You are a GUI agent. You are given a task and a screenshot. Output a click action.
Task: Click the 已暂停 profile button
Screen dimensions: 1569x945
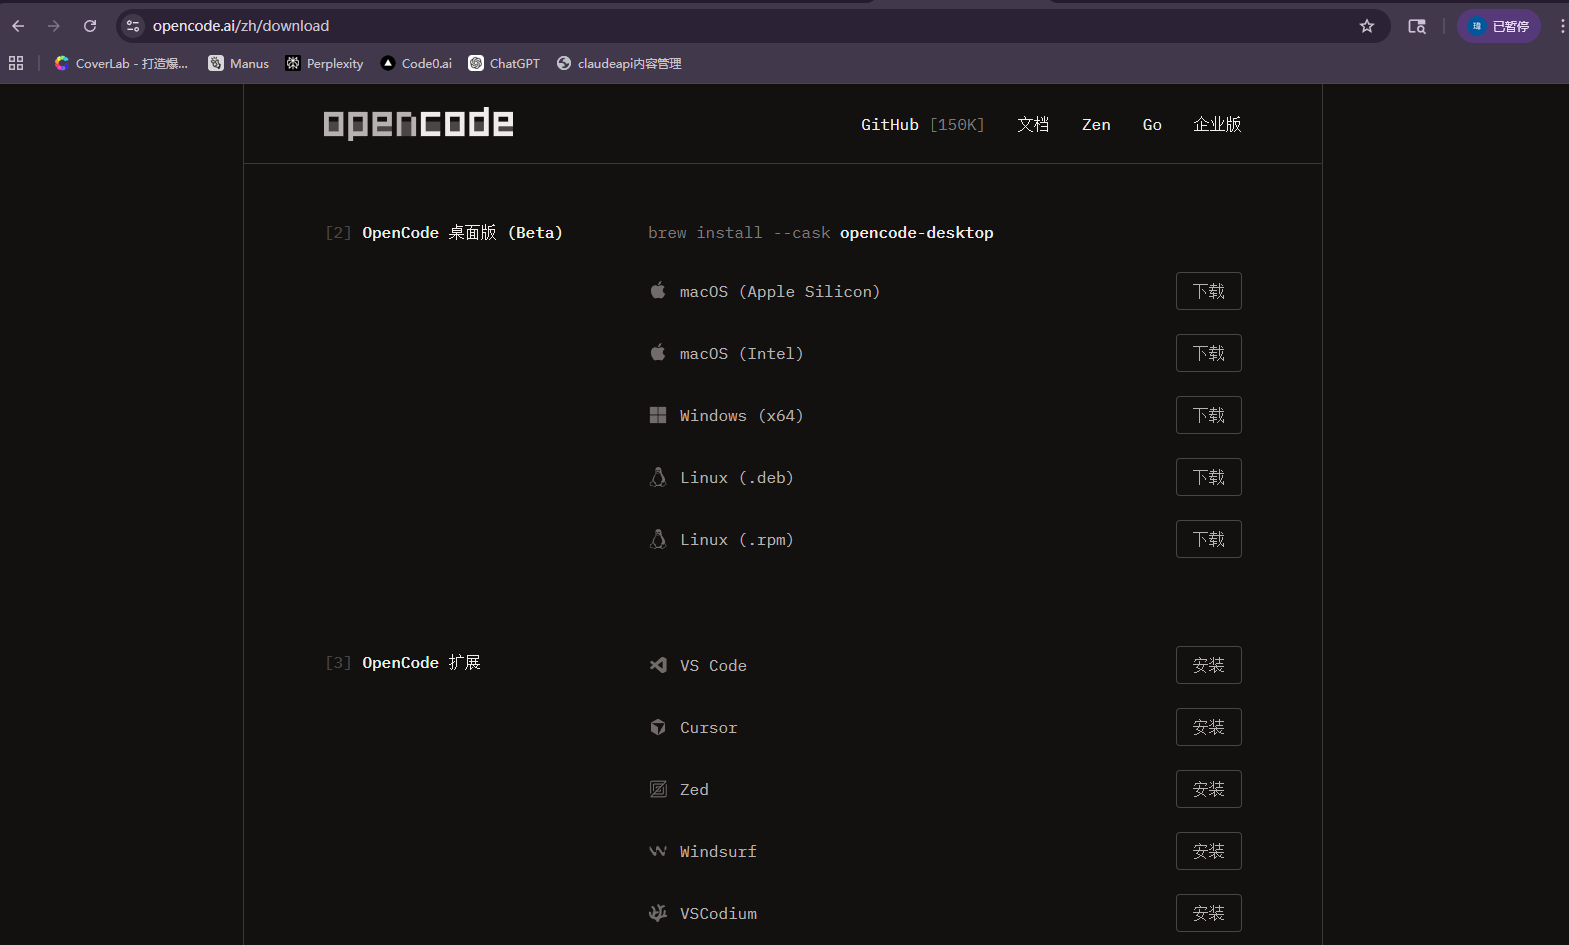coord(1499,26)
